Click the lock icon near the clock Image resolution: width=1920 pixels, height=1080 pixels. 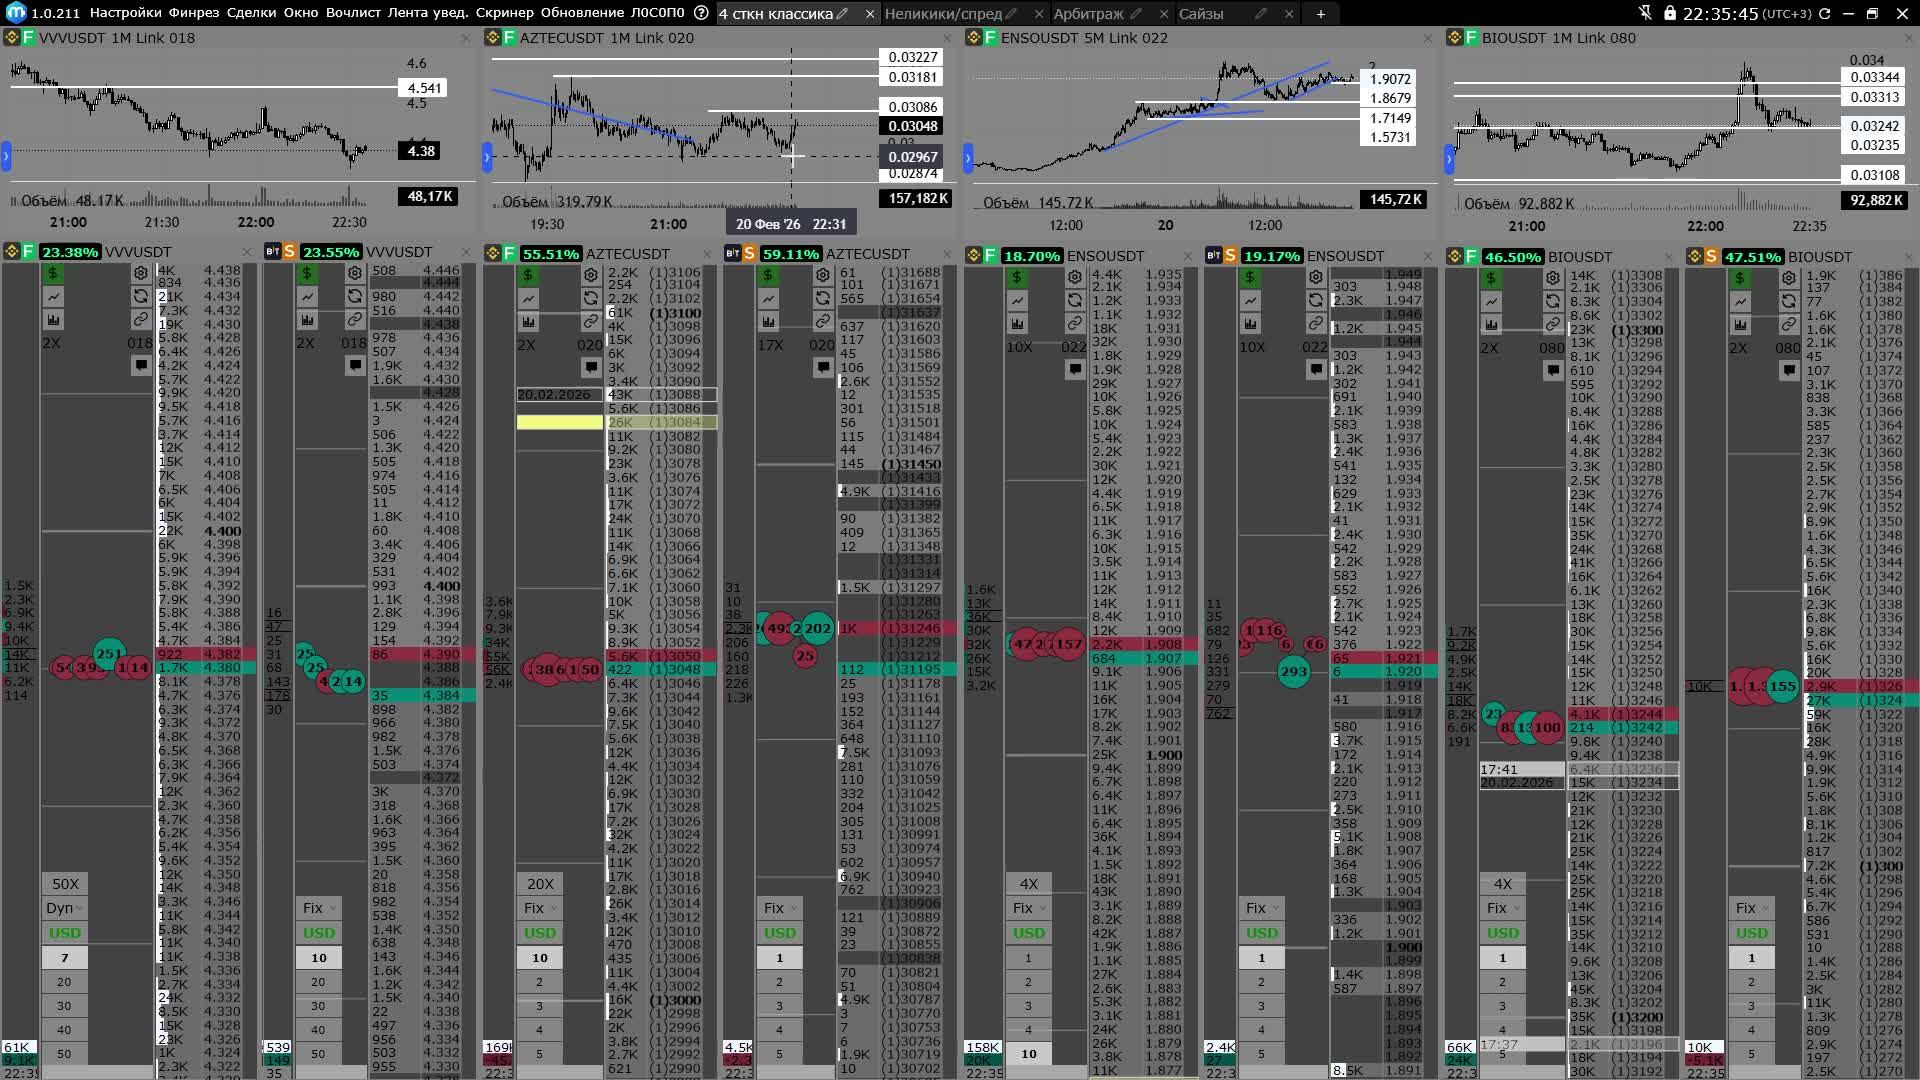[1669, 13]
